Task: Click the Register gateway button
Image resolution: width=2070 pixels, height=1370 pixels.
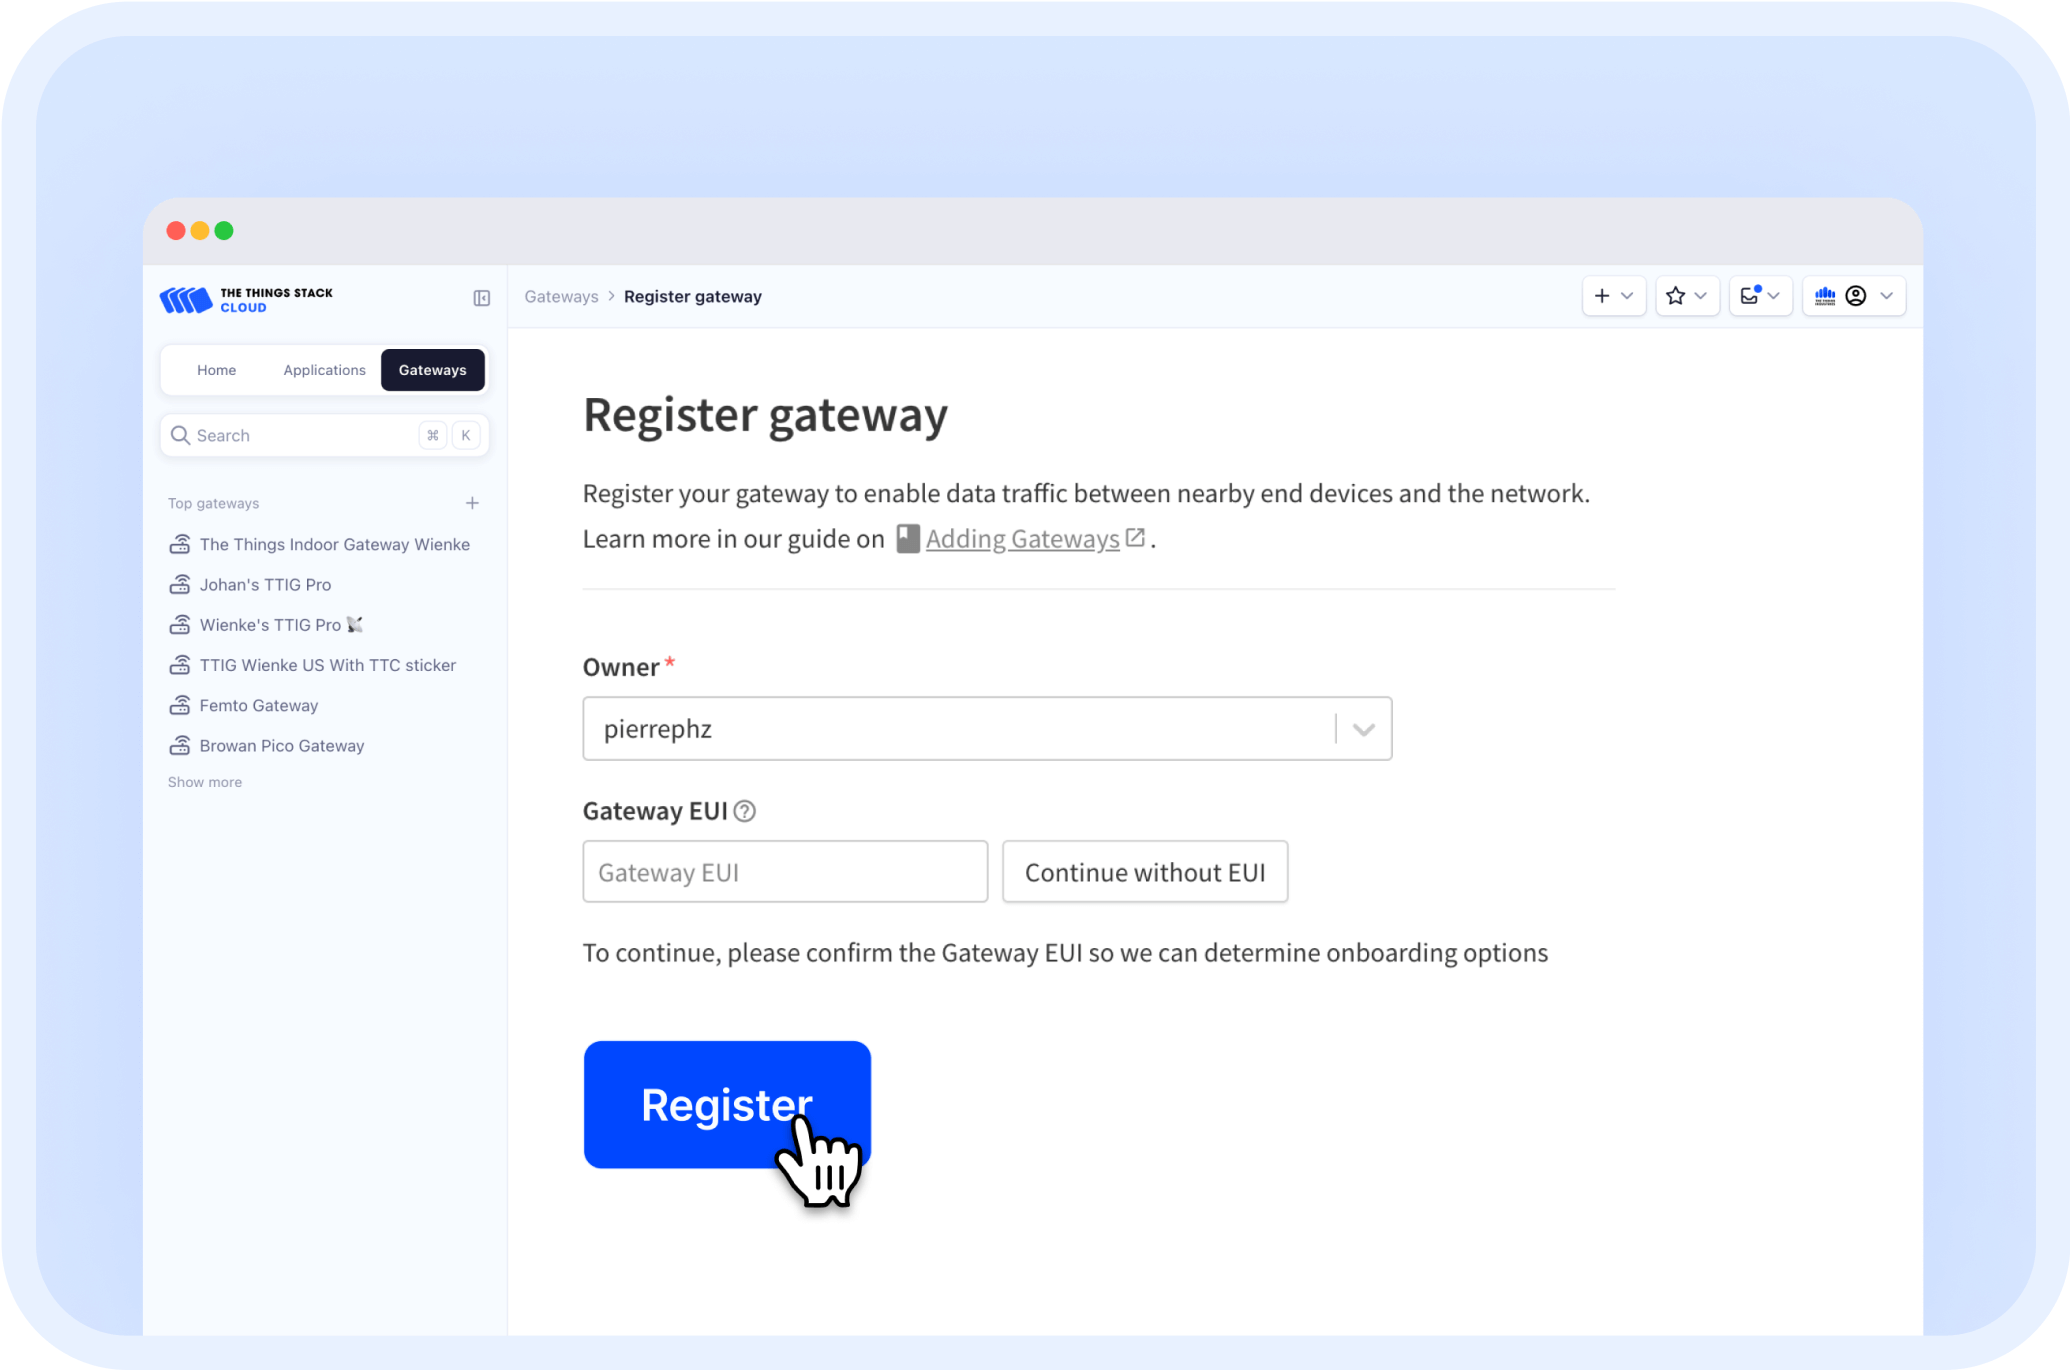Action: coord(726,1102)
